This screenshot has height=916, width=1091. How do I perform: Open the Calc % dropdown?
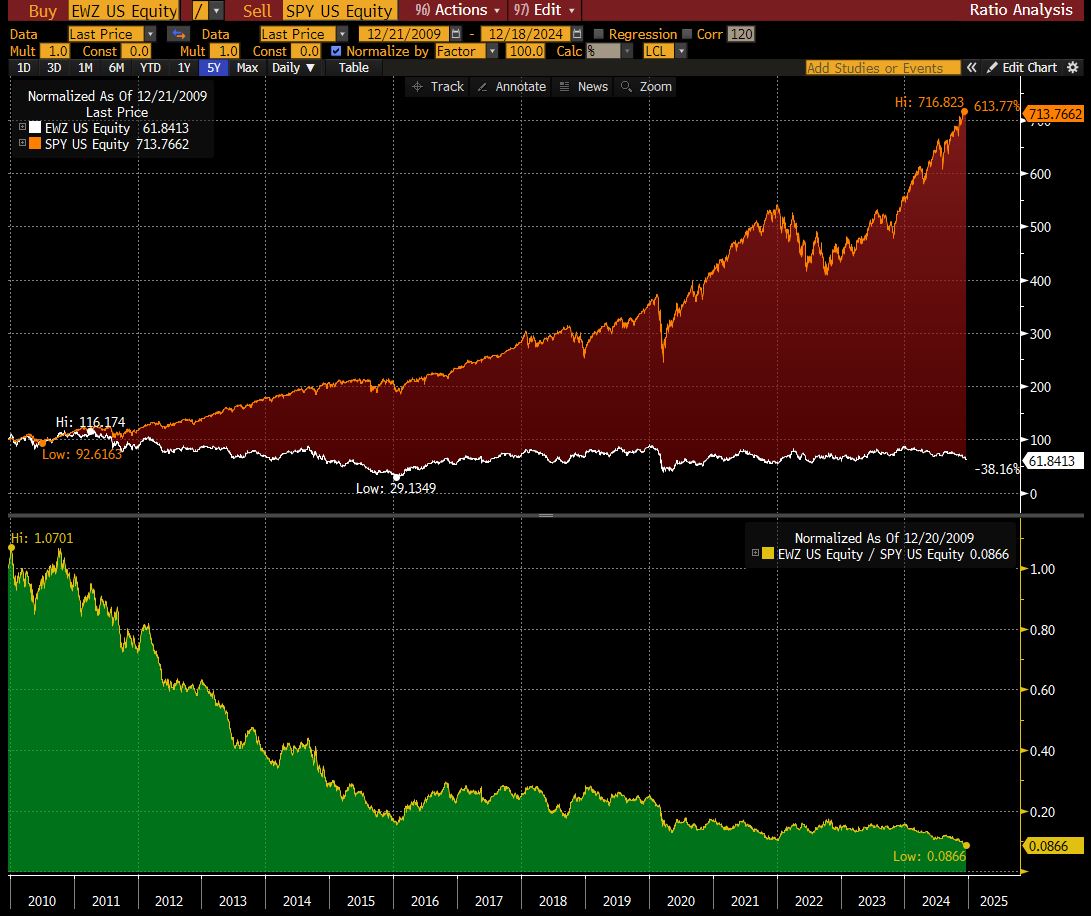(627, 51)
